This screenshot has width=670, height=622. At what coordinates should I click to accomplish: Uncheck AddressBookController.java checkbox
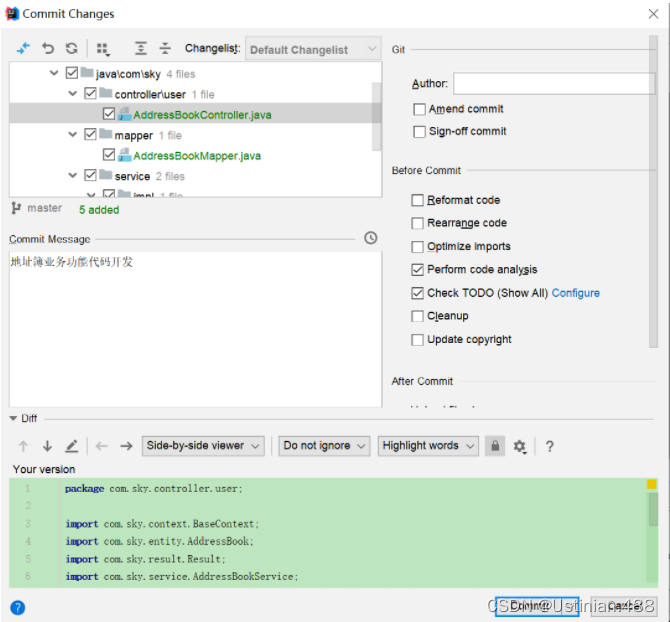point(109,114)
